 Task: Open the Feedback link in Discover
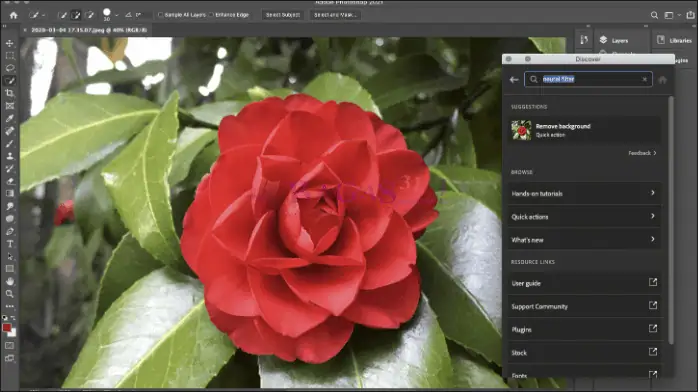point(642,153)
